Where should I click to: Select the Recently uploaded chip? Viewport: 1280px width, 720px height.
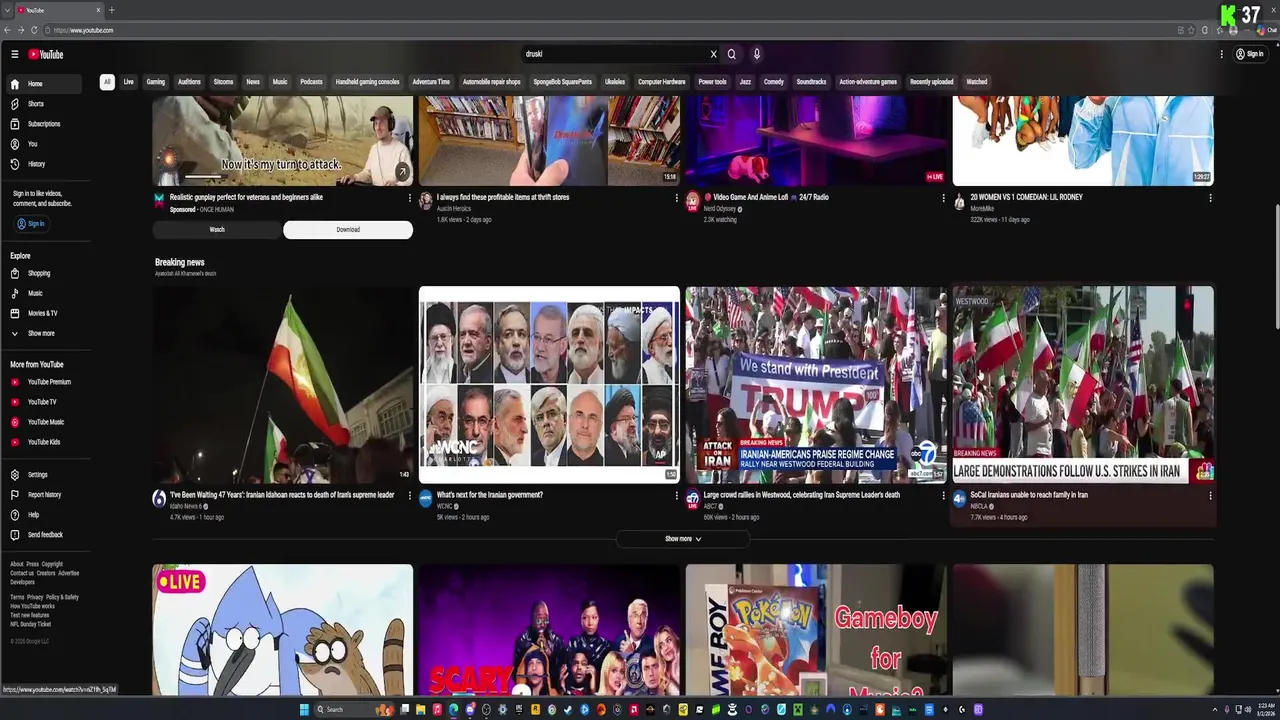coord(931,82)
